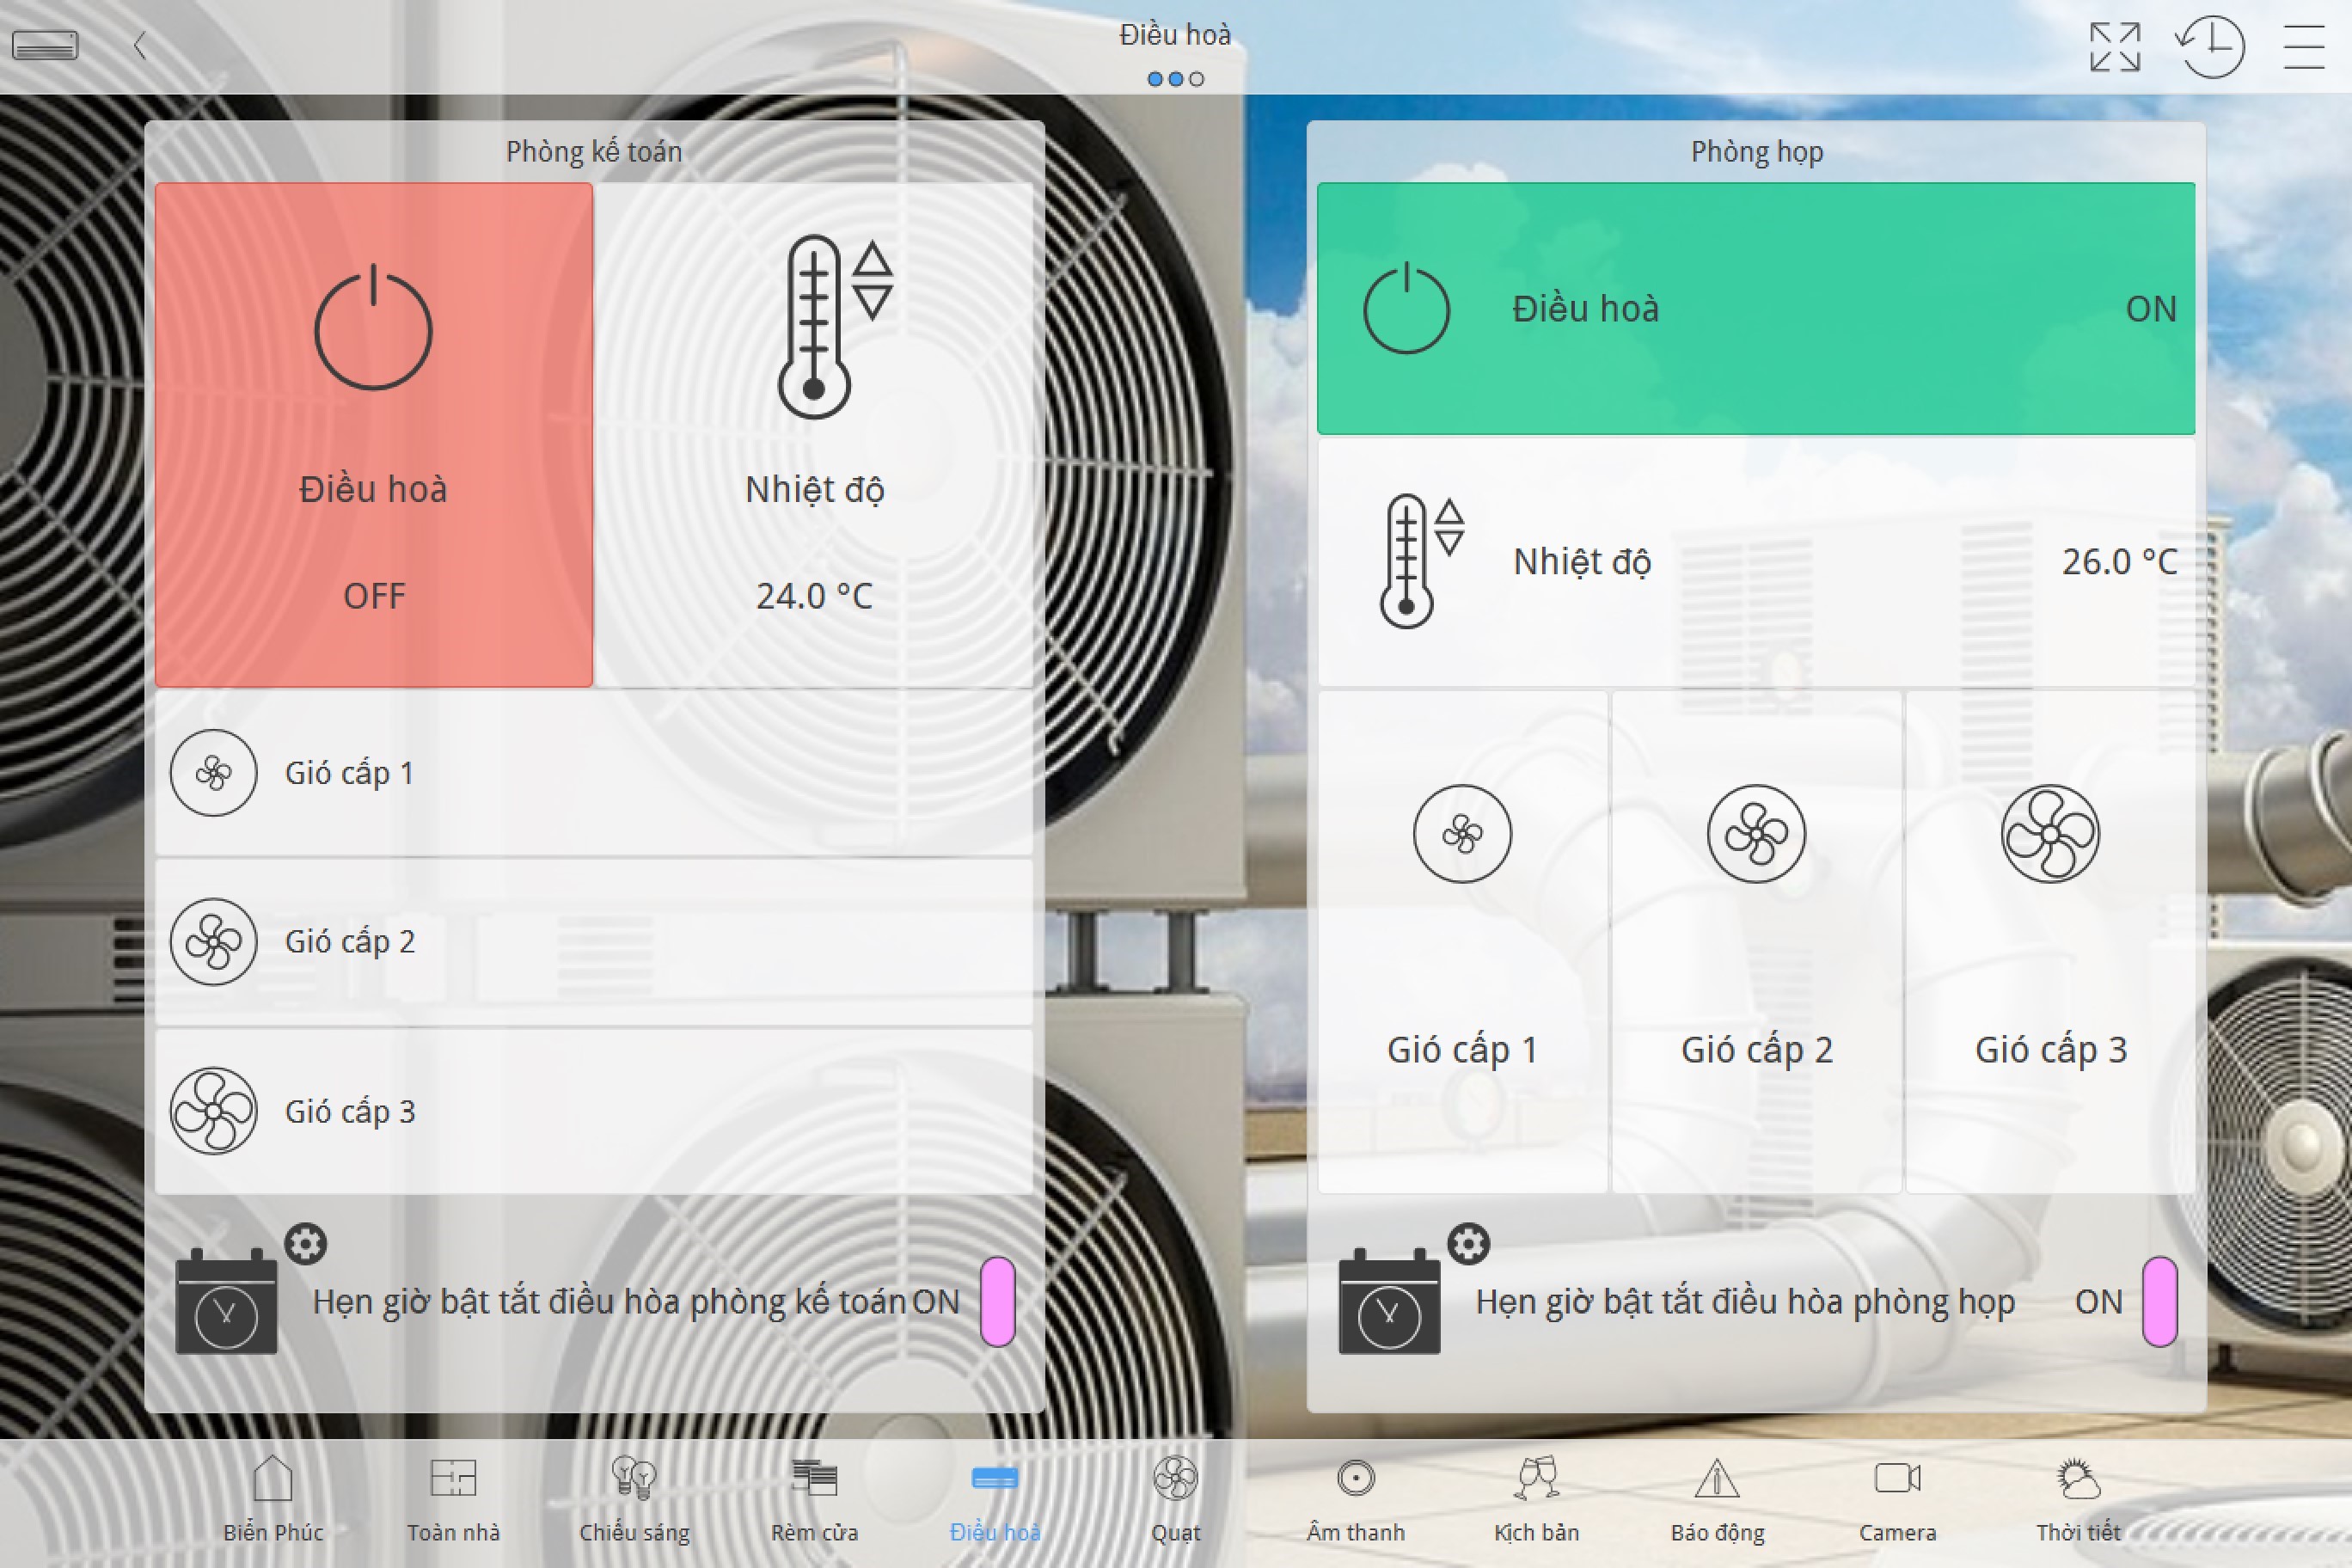Select Gió cấp 1 fan in Phòng họp
Screen dimensions: 2352x1568
(x=1462, y=940)
